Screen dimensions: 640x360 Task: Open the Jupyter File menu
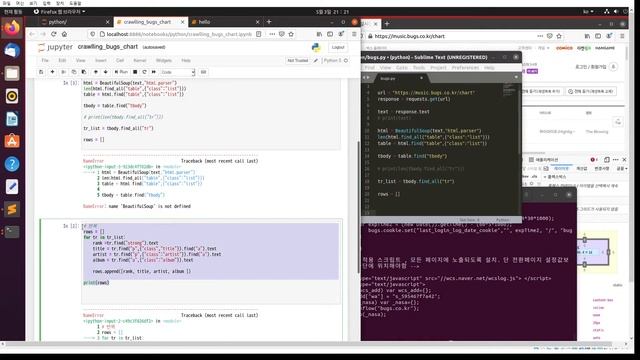click(x=45, y=60)
